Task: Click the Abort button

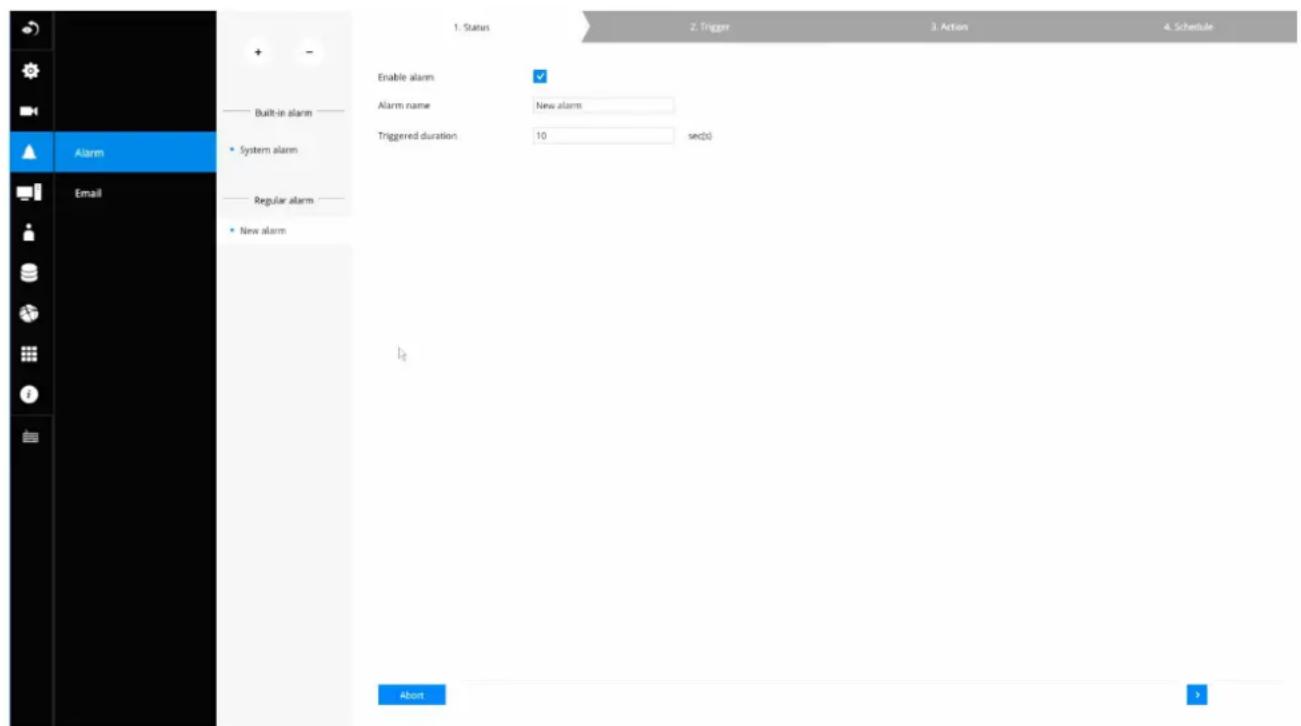Action: click(x=411, y=695)
